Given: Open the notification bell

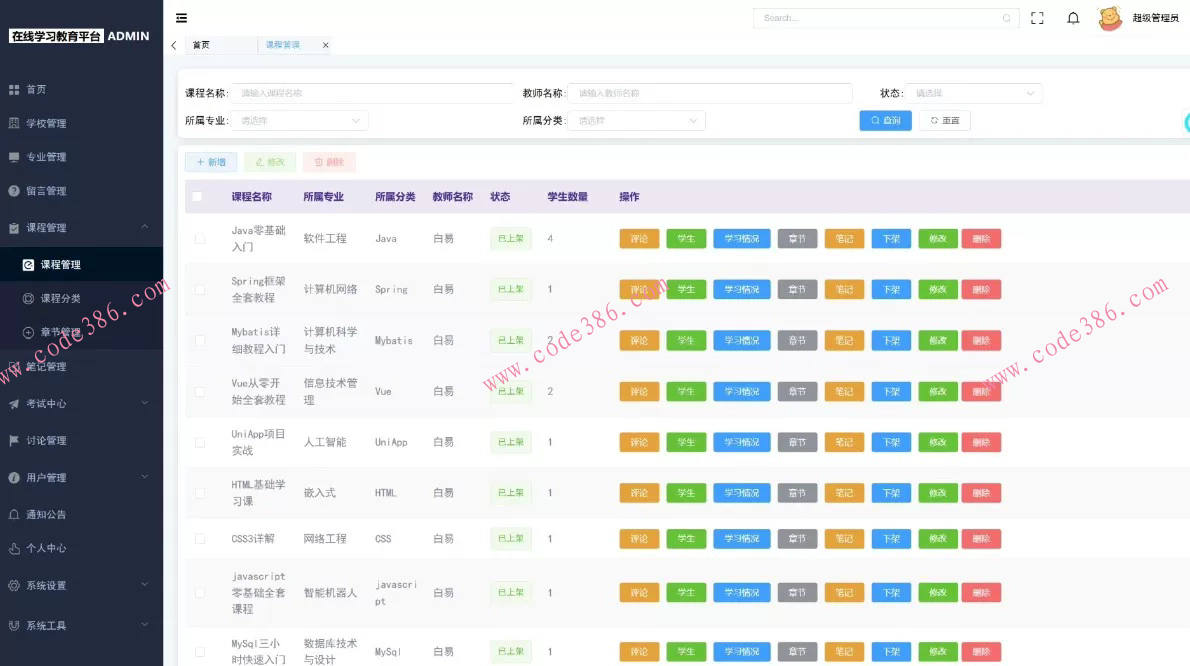Looking at the screenshot, I should [1073, 18].
